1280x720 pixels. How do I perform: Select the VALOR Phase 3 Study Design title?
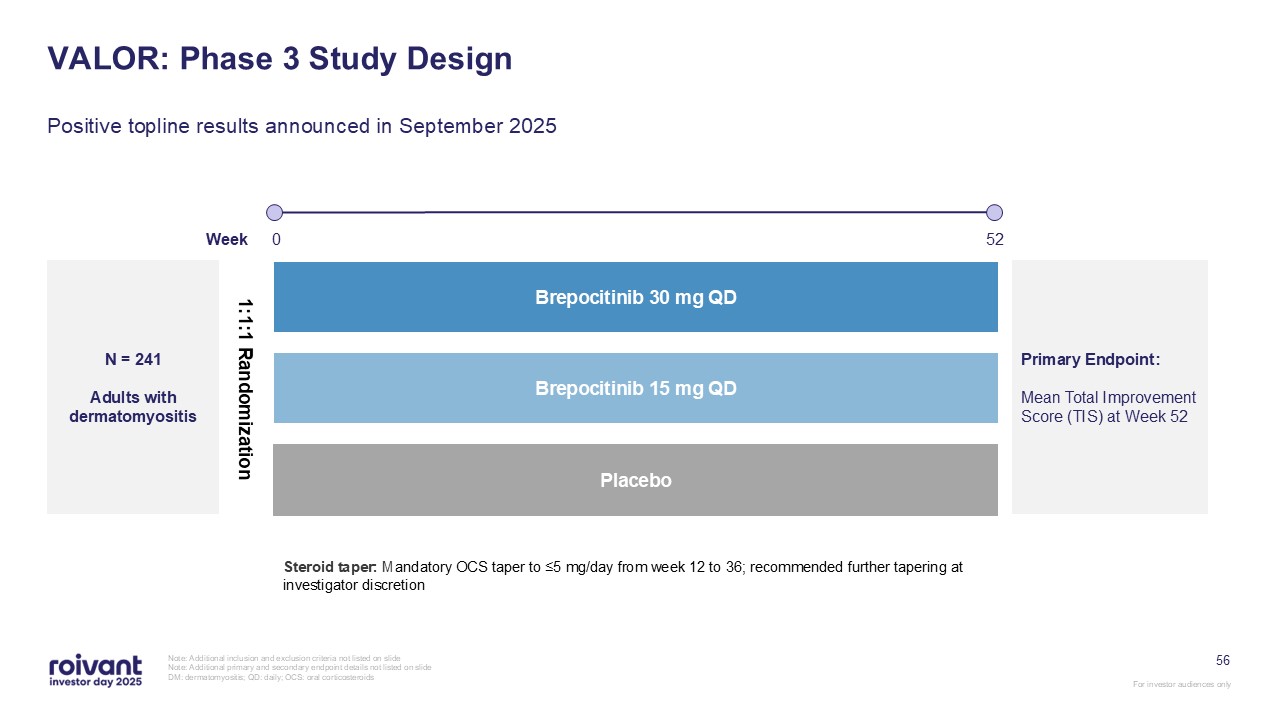(280, 59)
